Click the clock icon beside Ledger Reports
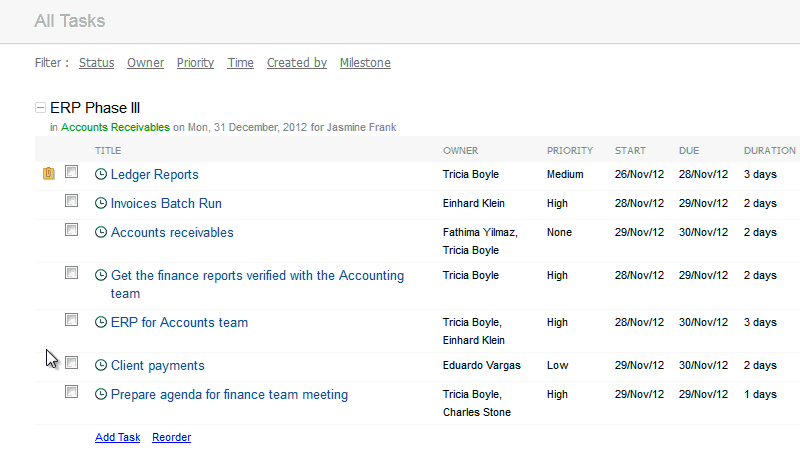Screen dimensions: 800x450 point(101,175)
